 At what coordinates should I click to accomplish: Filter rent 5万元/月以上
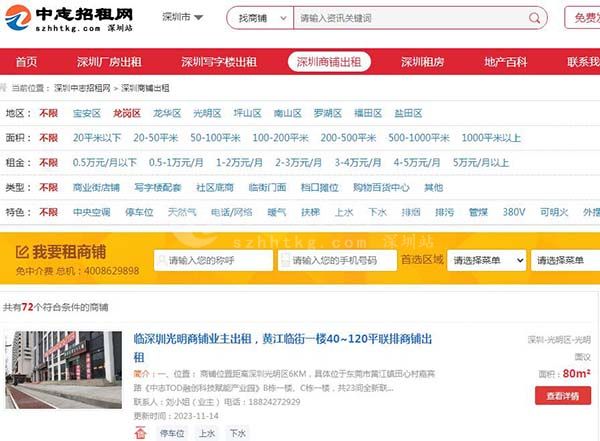(481, 162)
